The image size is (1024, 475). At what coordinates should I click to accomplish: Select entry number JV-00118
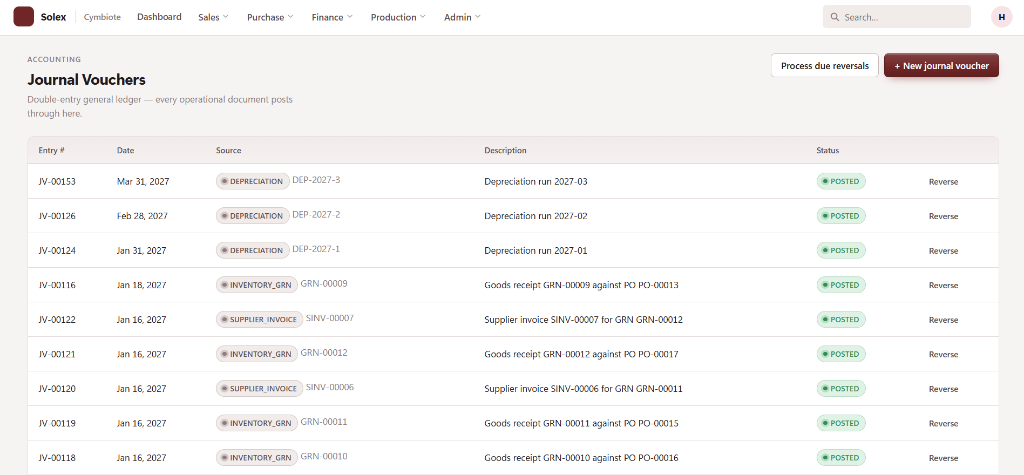(57, 458)
